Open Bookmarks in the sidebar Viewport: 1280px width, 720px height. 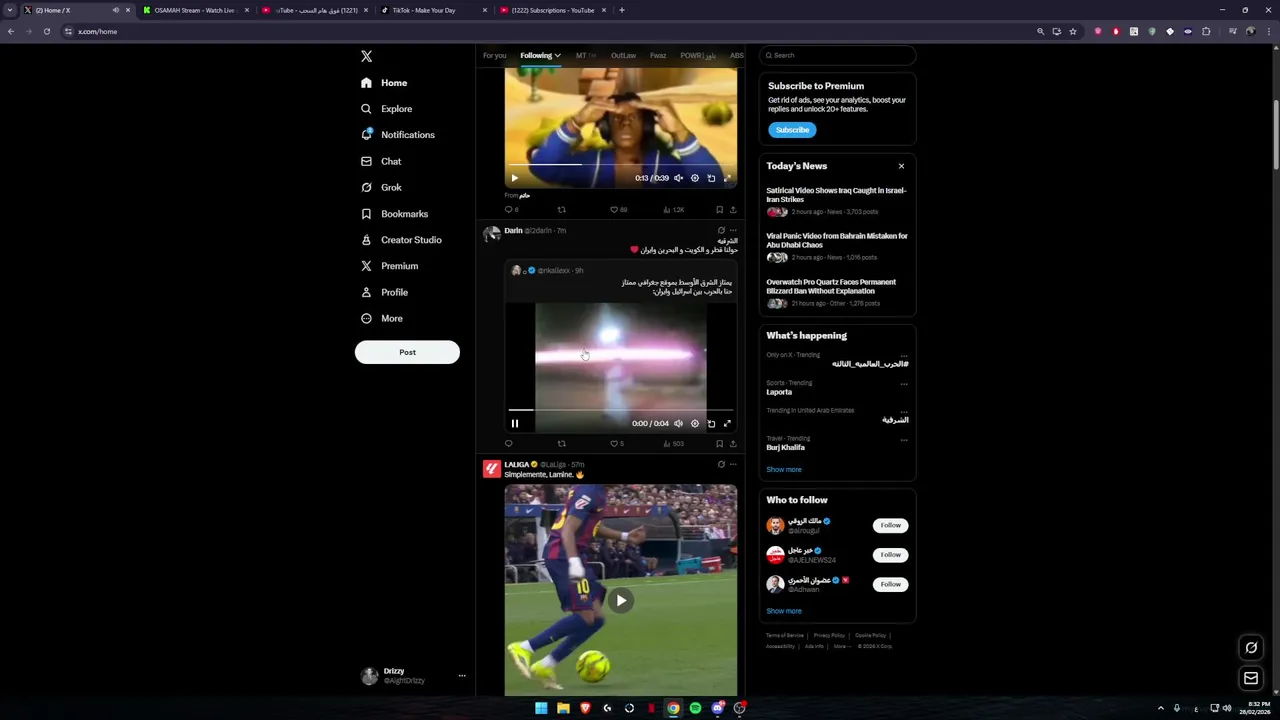point(394,214)
